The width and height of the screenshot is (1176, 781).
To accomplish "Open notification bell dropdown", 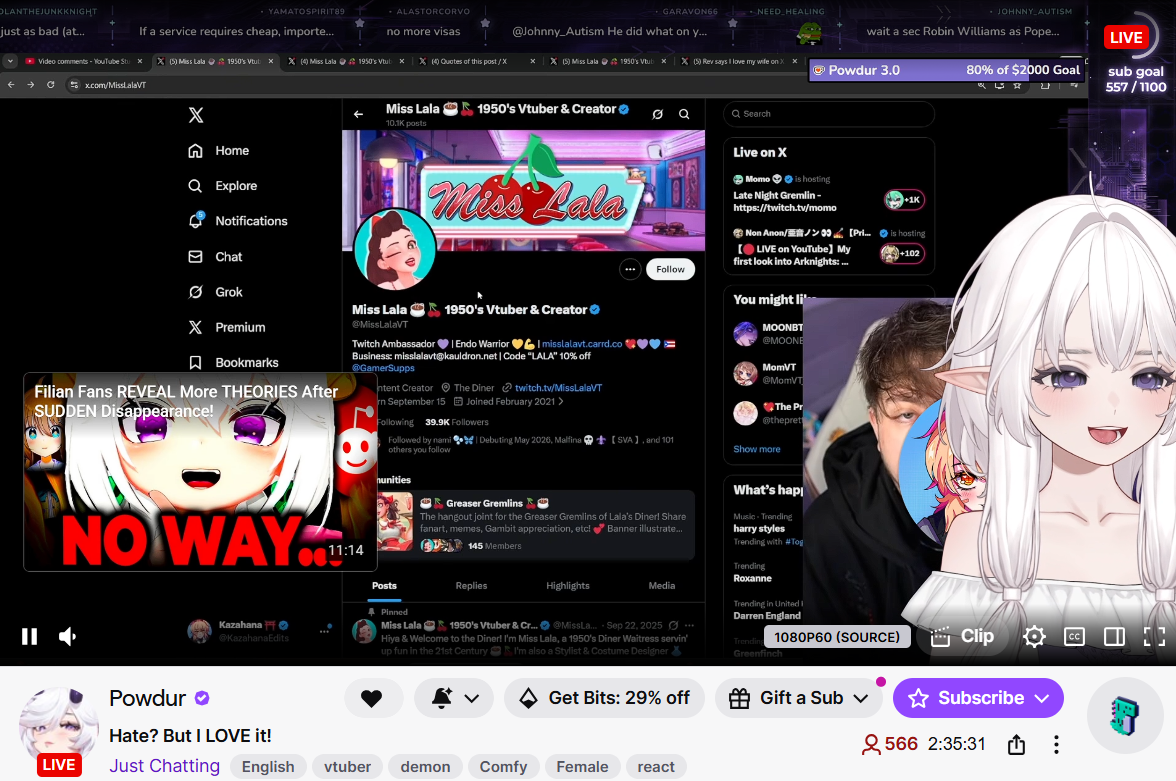I will click(454, 698).
